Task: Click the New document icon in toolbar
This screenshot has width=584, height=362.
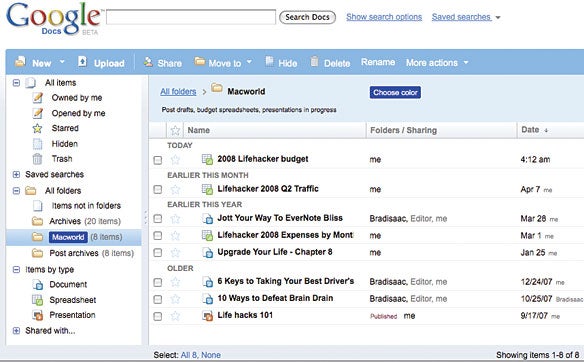Action: [20, 62]
